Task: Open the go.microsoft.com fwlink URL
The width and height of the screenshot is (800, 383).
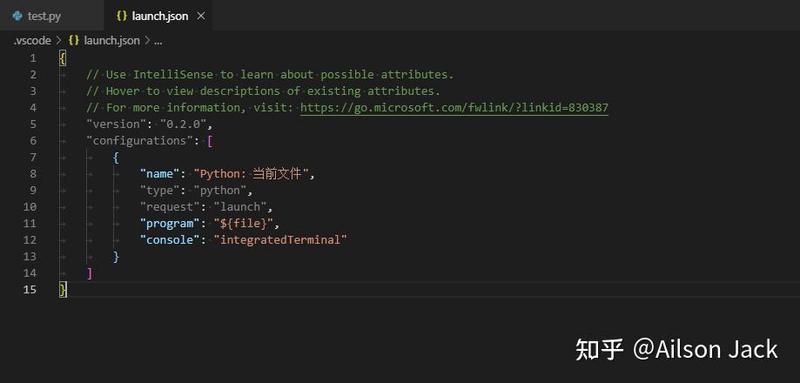Action: (454, 108)
